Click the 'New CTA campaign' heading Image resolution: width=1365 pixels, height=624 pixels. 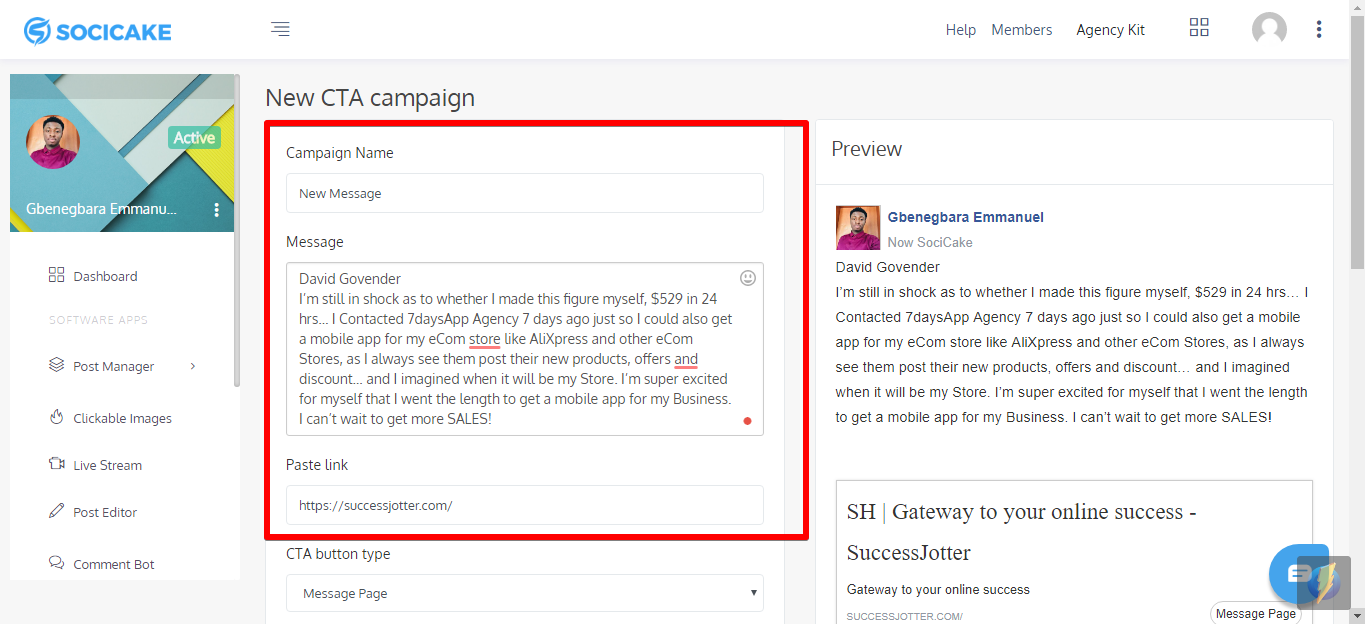(x=370, y=98)
